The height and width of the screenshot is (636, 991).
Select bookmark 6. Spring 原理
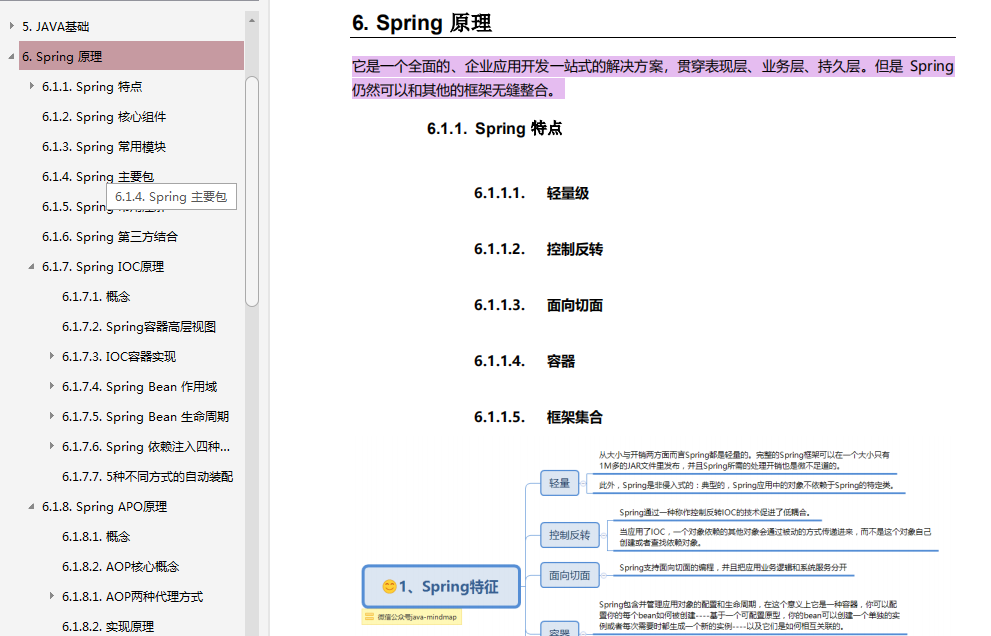point(131,56)
